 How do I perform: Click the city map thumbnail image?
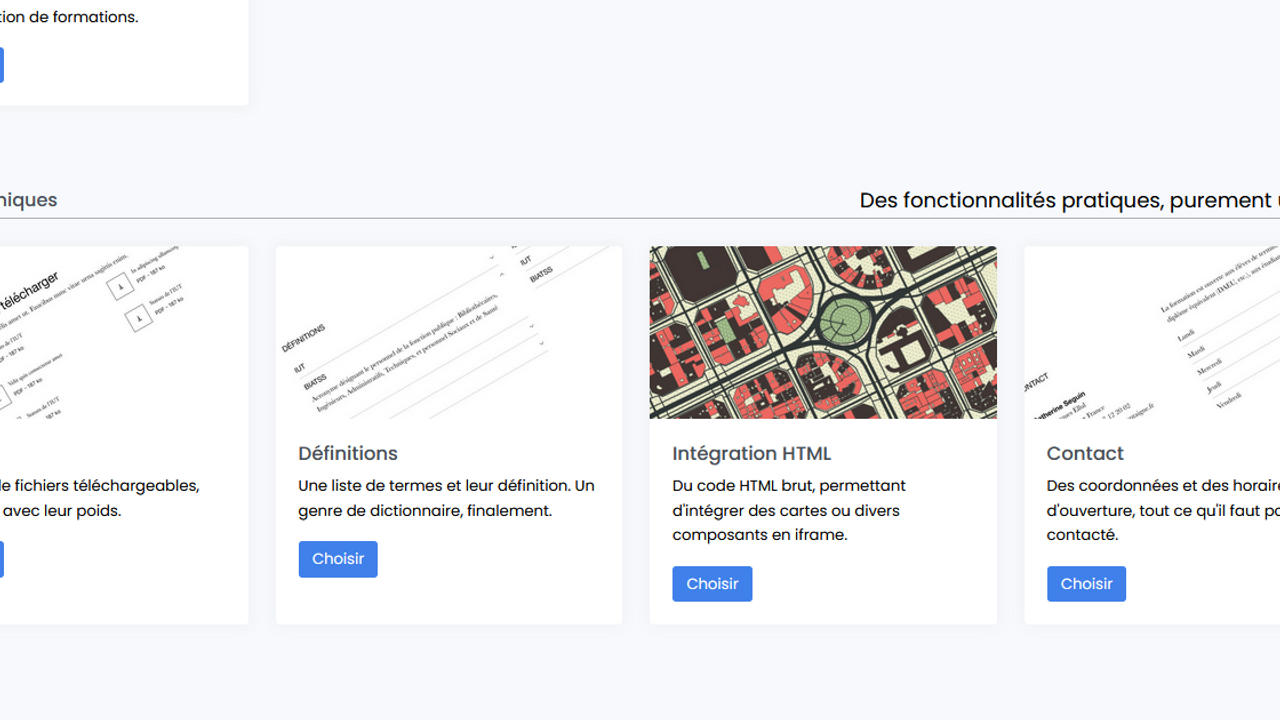tap(822, 332)
